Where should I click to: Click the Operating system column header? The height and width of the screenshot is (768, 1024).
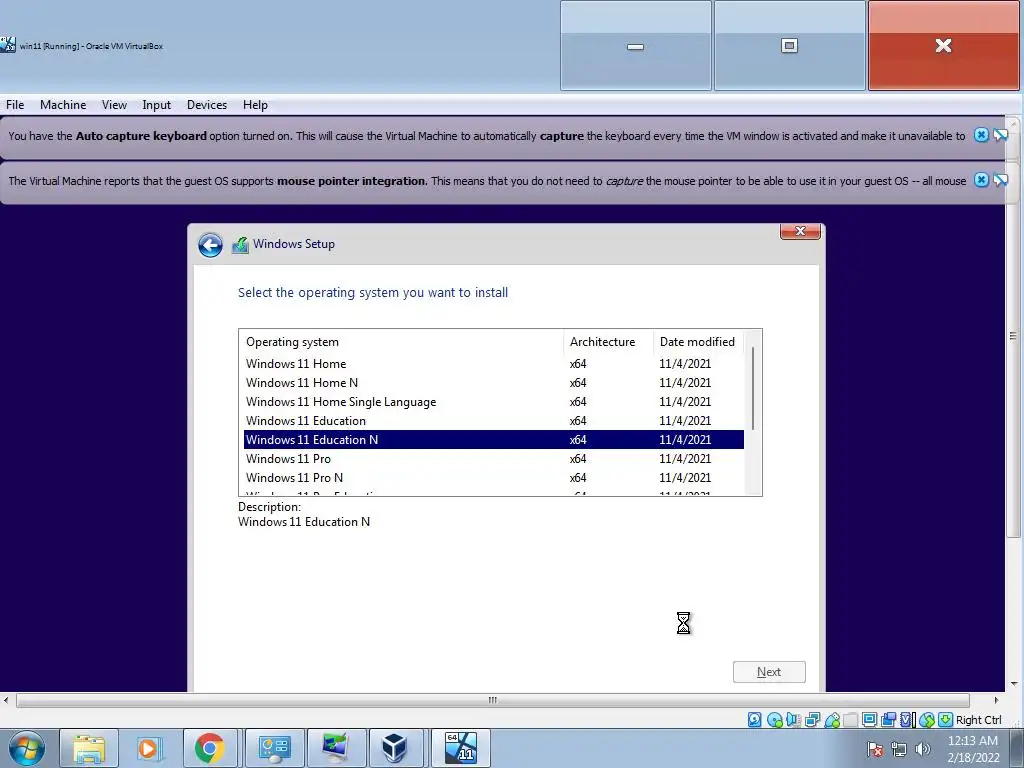point(401,342)
